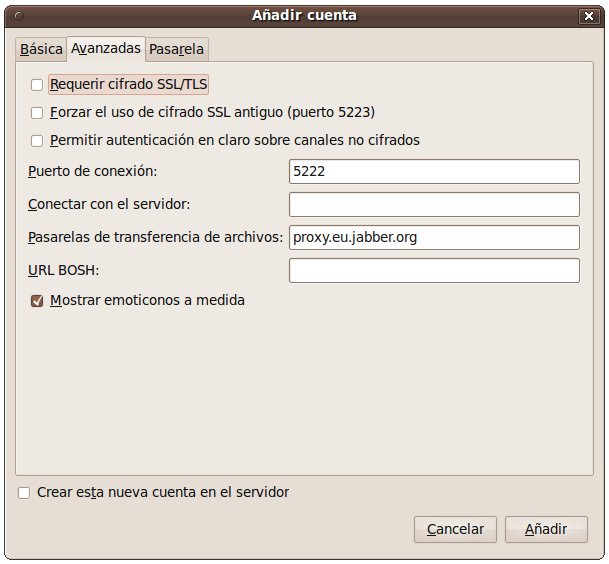The image size is (609, 564).
Task: Click the connection port field containing 5222
Action: (434, 172)
